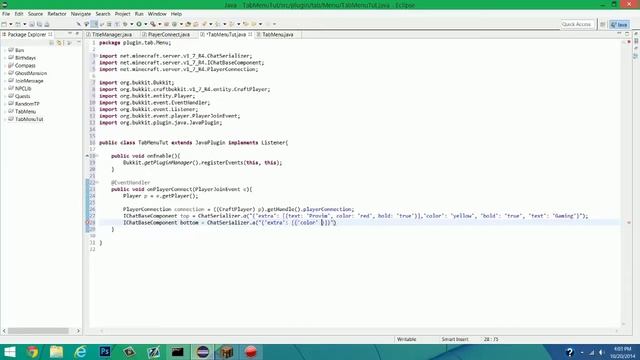The width and height of the screenshot is (640, 360).
Task: Click the Save toolbar icon
Action: (32, 24)
